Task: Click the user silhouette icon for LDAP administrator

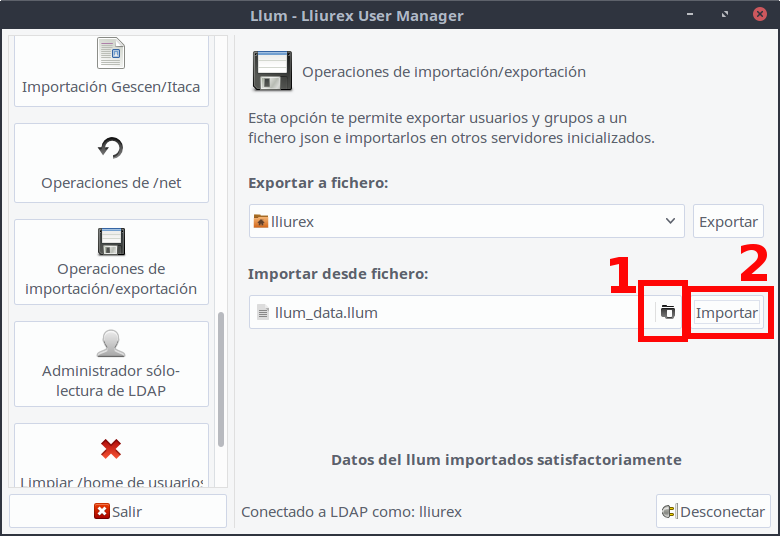Action: pos(111,344)
